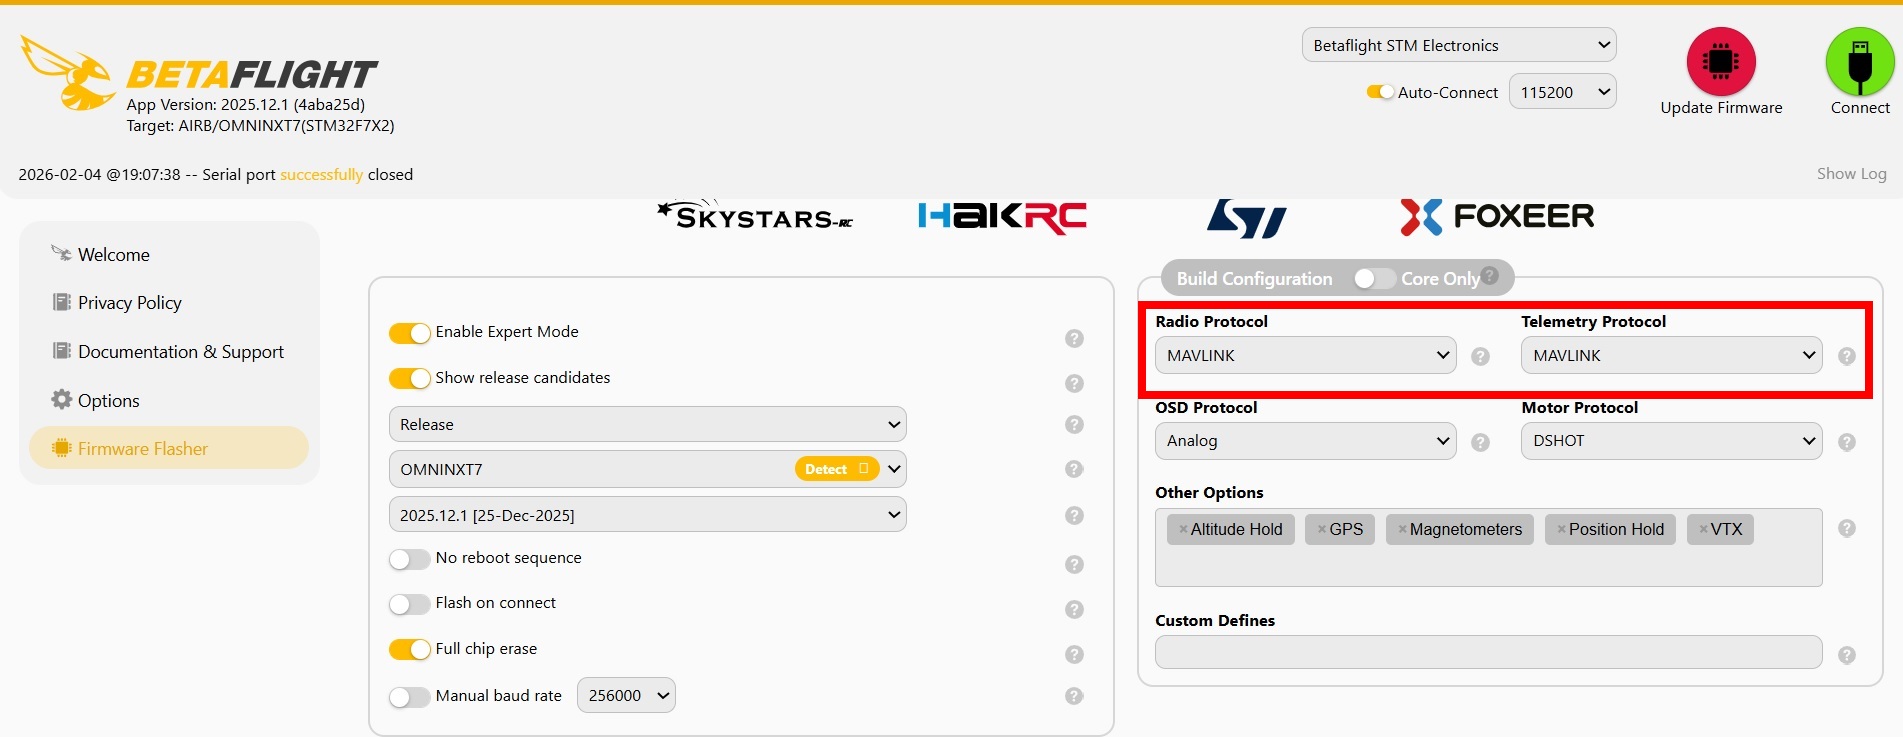Click the red Update Firmware chip icon
Screen dimensions: 1903x737
click(x=1720, y=62)
